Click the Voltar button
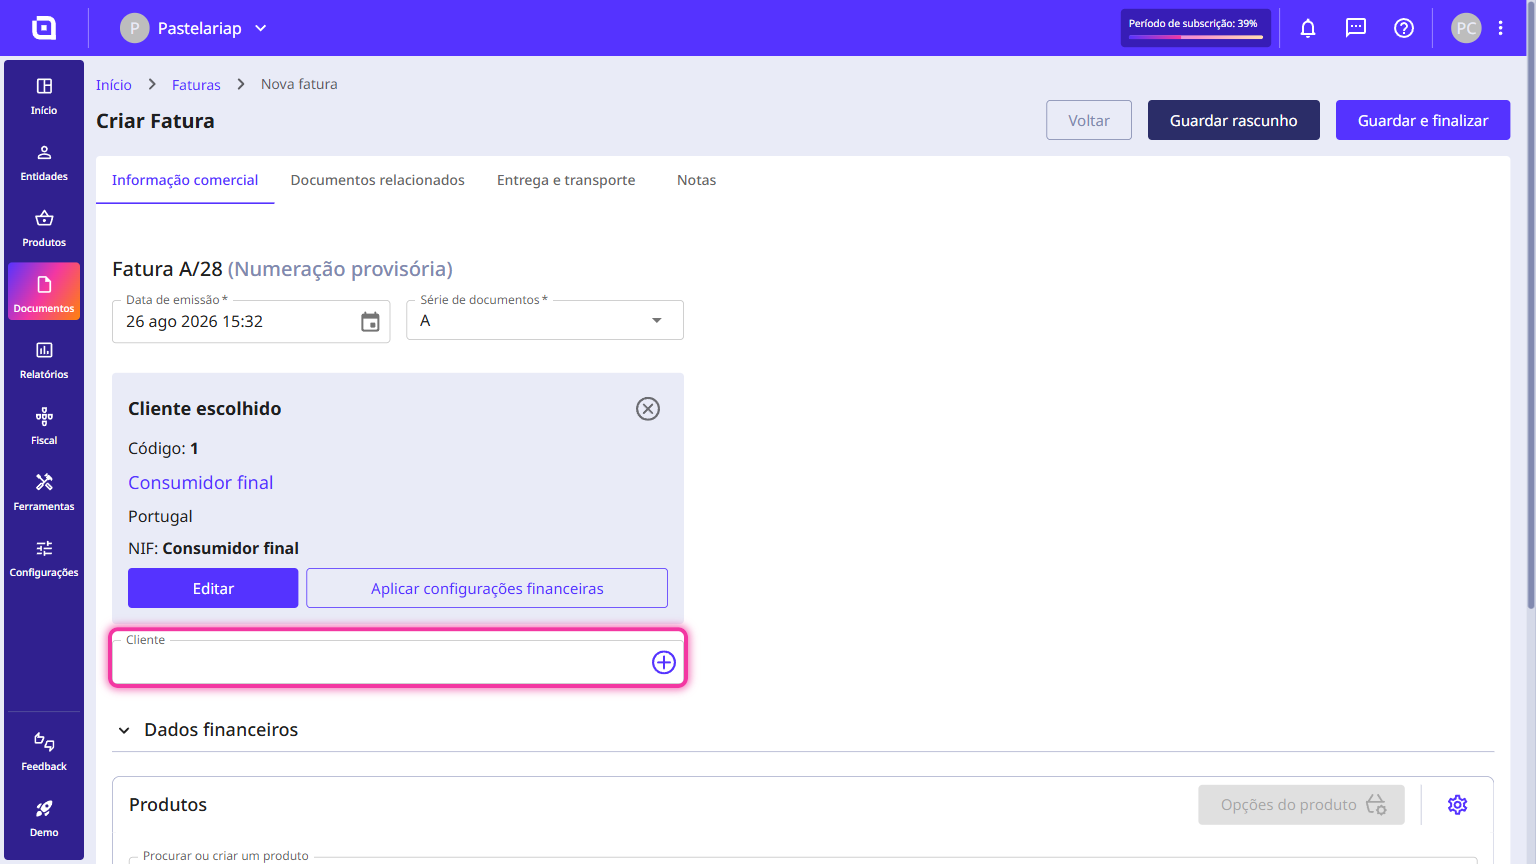Viewport: 1536px width, 864px height. point(1089,120)
